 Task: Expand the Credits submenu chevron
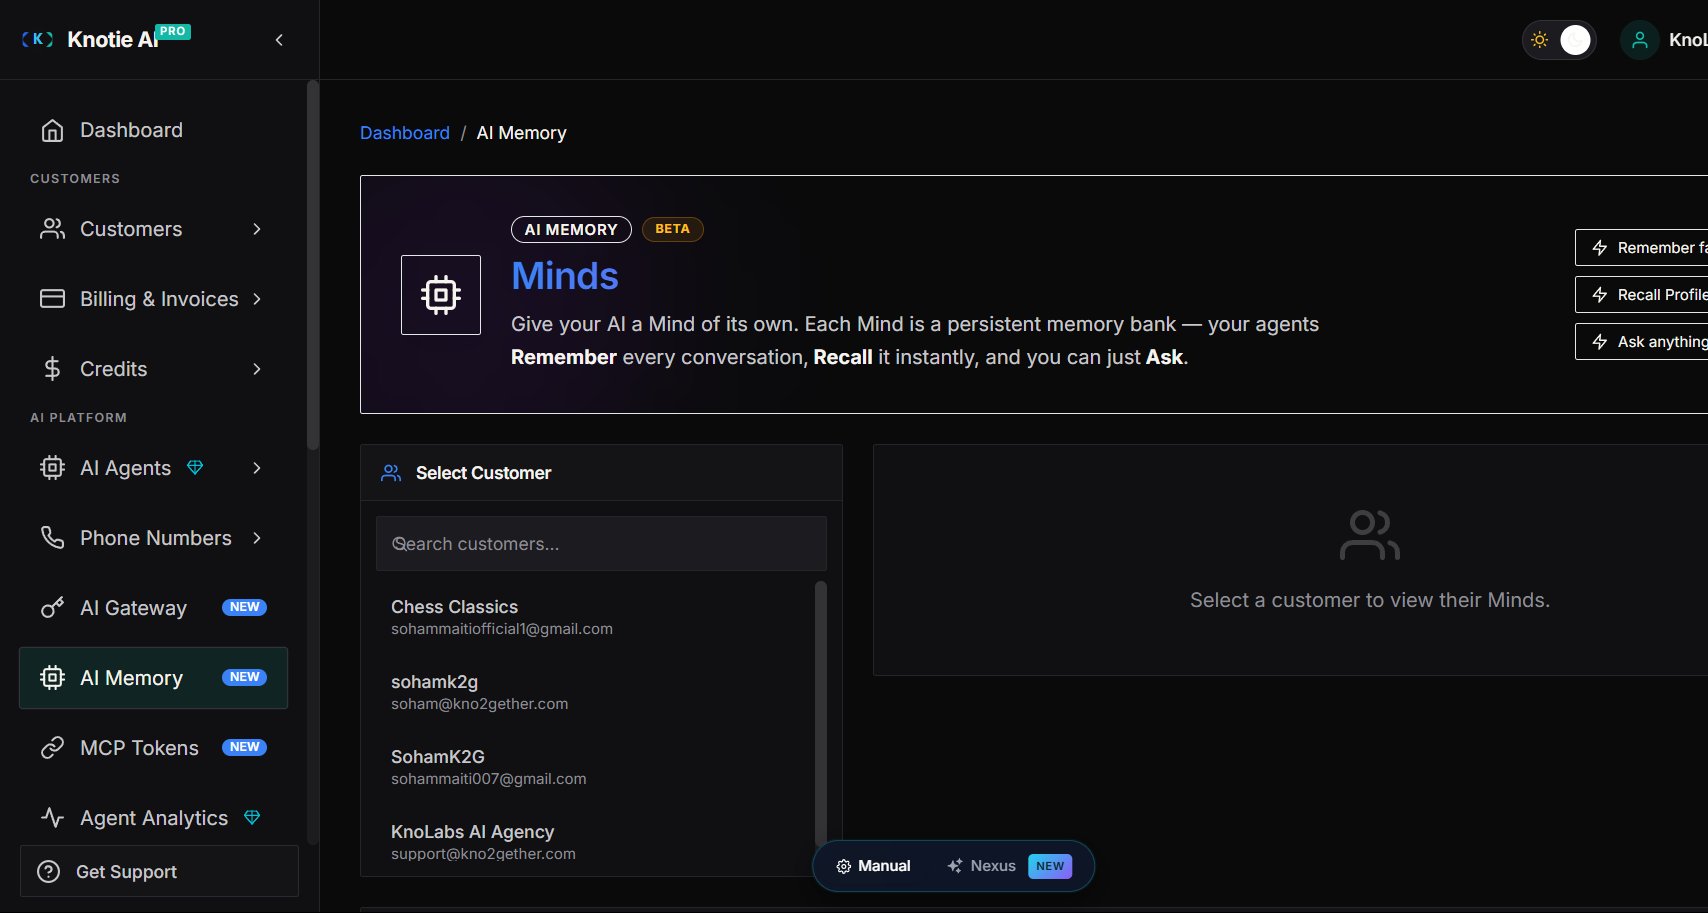[257, 369]
